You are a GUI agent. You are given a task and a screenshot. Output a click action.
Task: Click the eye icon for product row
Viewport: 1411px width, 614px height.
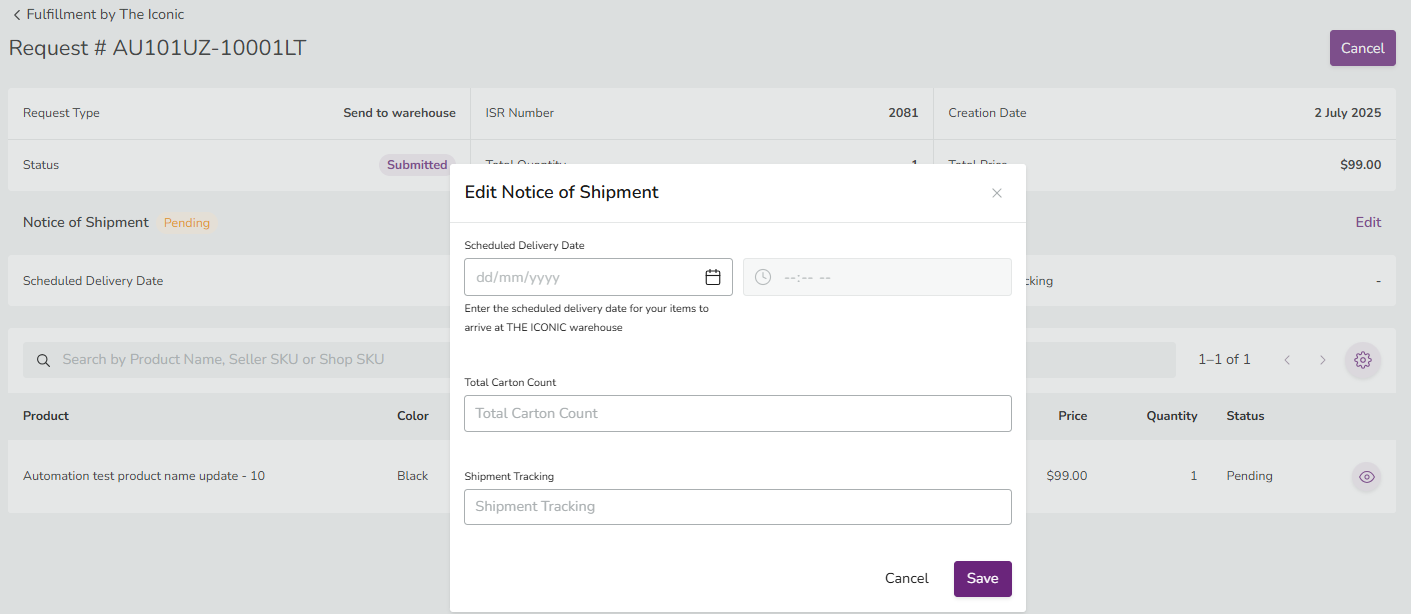(x=1366, y=477)
